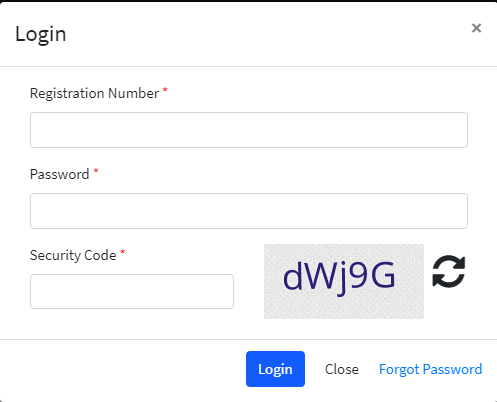
Task: Focus the Registration Number text field
Action: click(249, 130)
